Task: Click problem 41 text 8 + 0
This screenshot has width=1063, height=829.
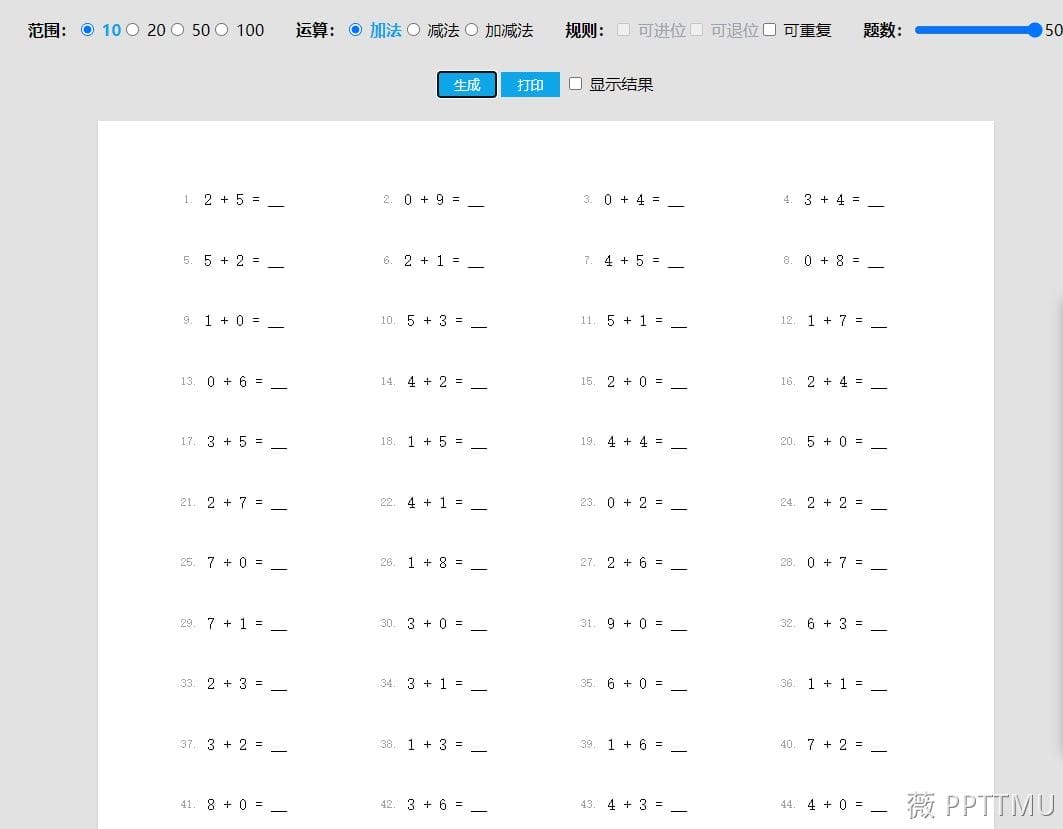Action: click(x=226, y=805)
